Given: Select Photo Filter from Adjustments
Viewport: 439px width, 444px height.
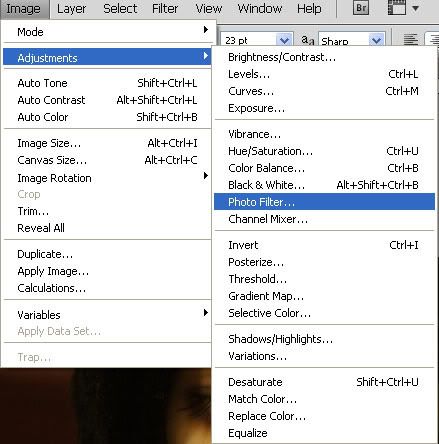Looking at the screenshot, I should pos(324,202).
